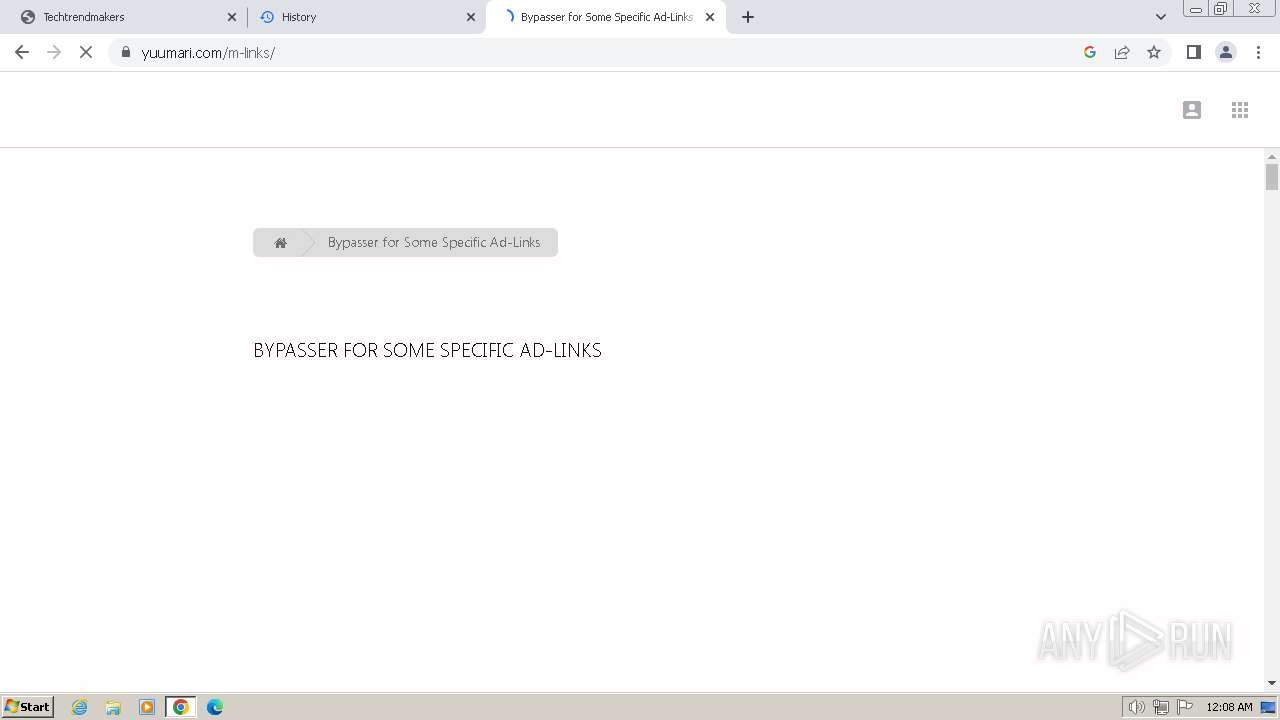
Task: Click the 12:08 AM clock
Action: (x=1229, y=707)
